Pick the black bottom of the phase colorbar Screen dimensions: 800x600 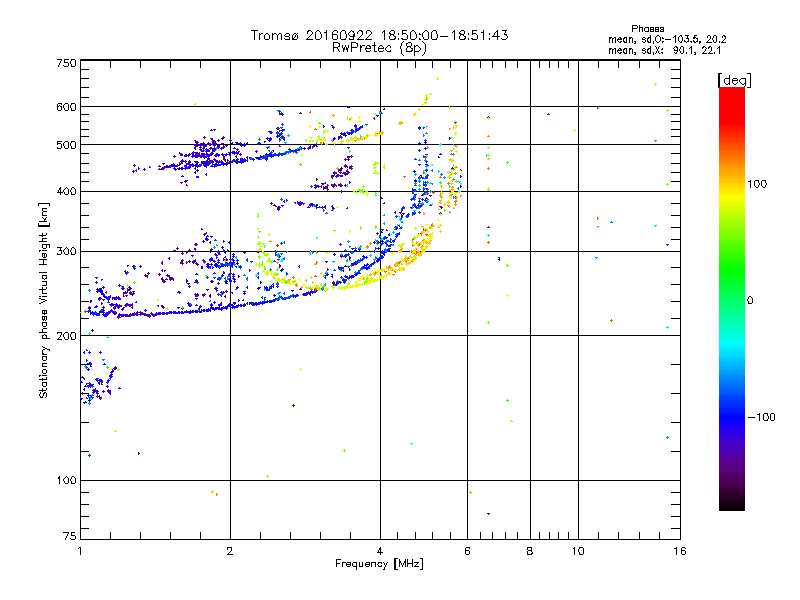pos(732,503)
